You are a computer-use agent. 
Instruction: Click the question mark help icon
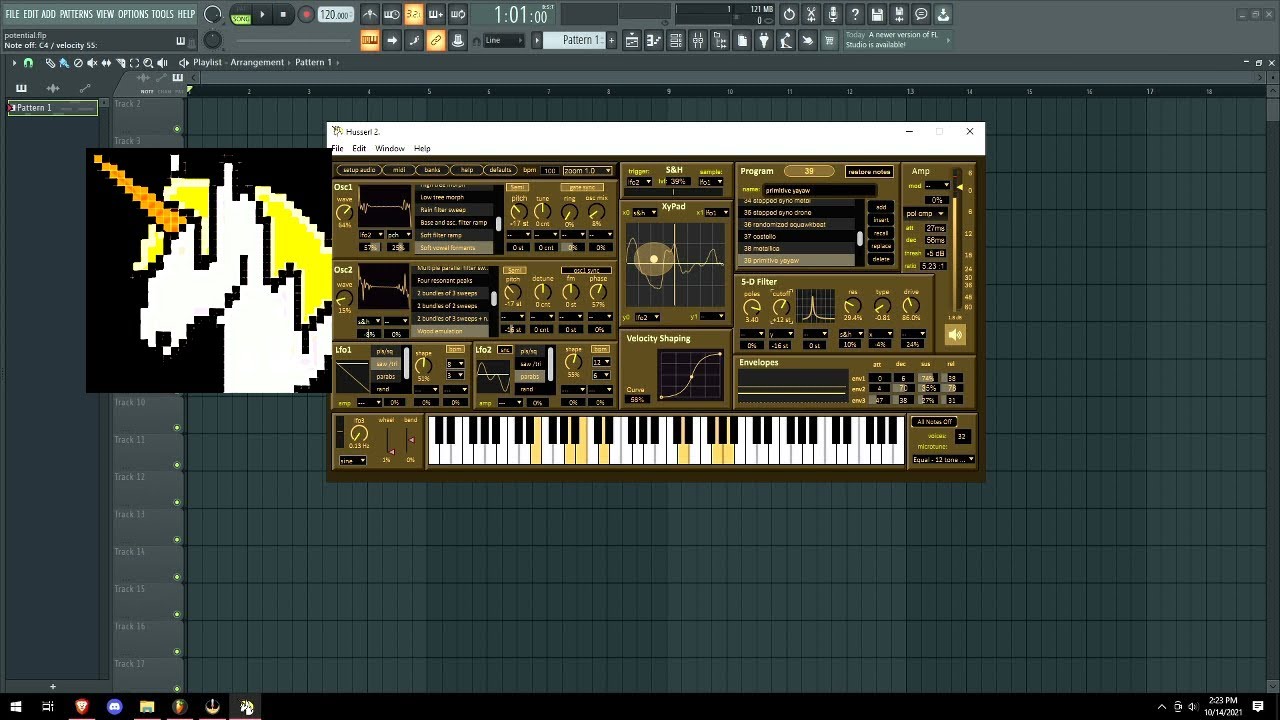click(x=855, y=15)
